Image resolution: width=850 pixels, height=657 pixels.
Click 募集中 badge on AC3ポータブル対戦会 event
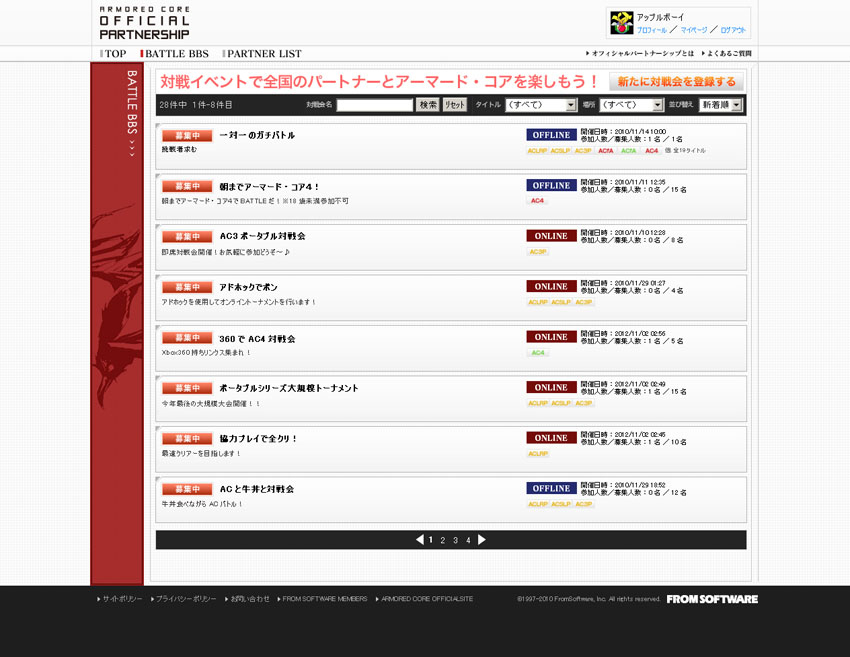[187, 236]
